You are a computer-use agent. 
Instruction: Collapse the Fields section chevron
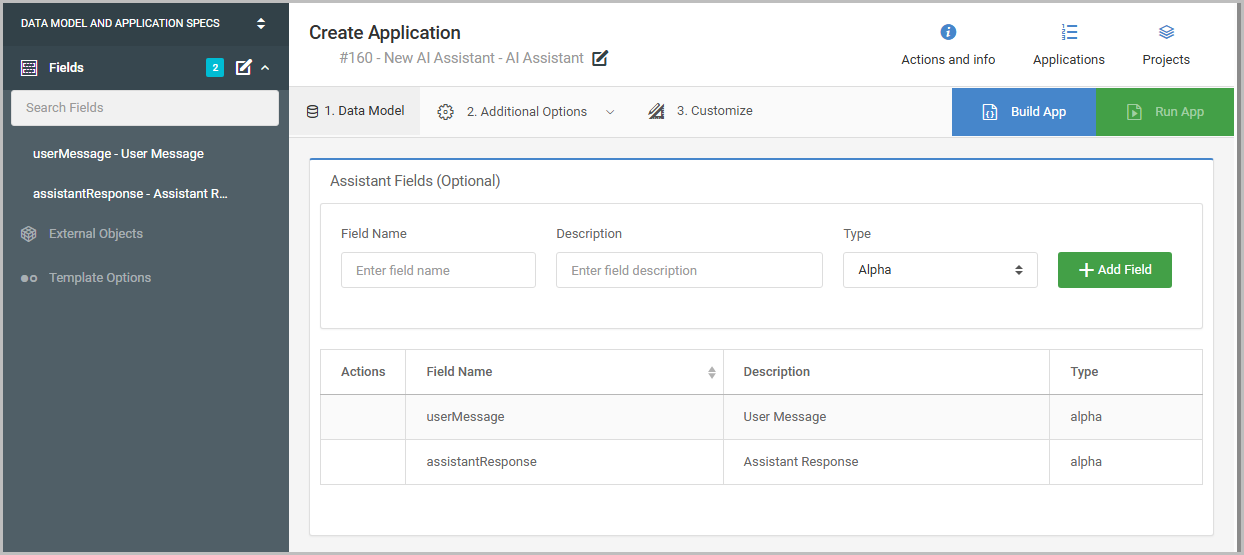click(x=265, y=68)
